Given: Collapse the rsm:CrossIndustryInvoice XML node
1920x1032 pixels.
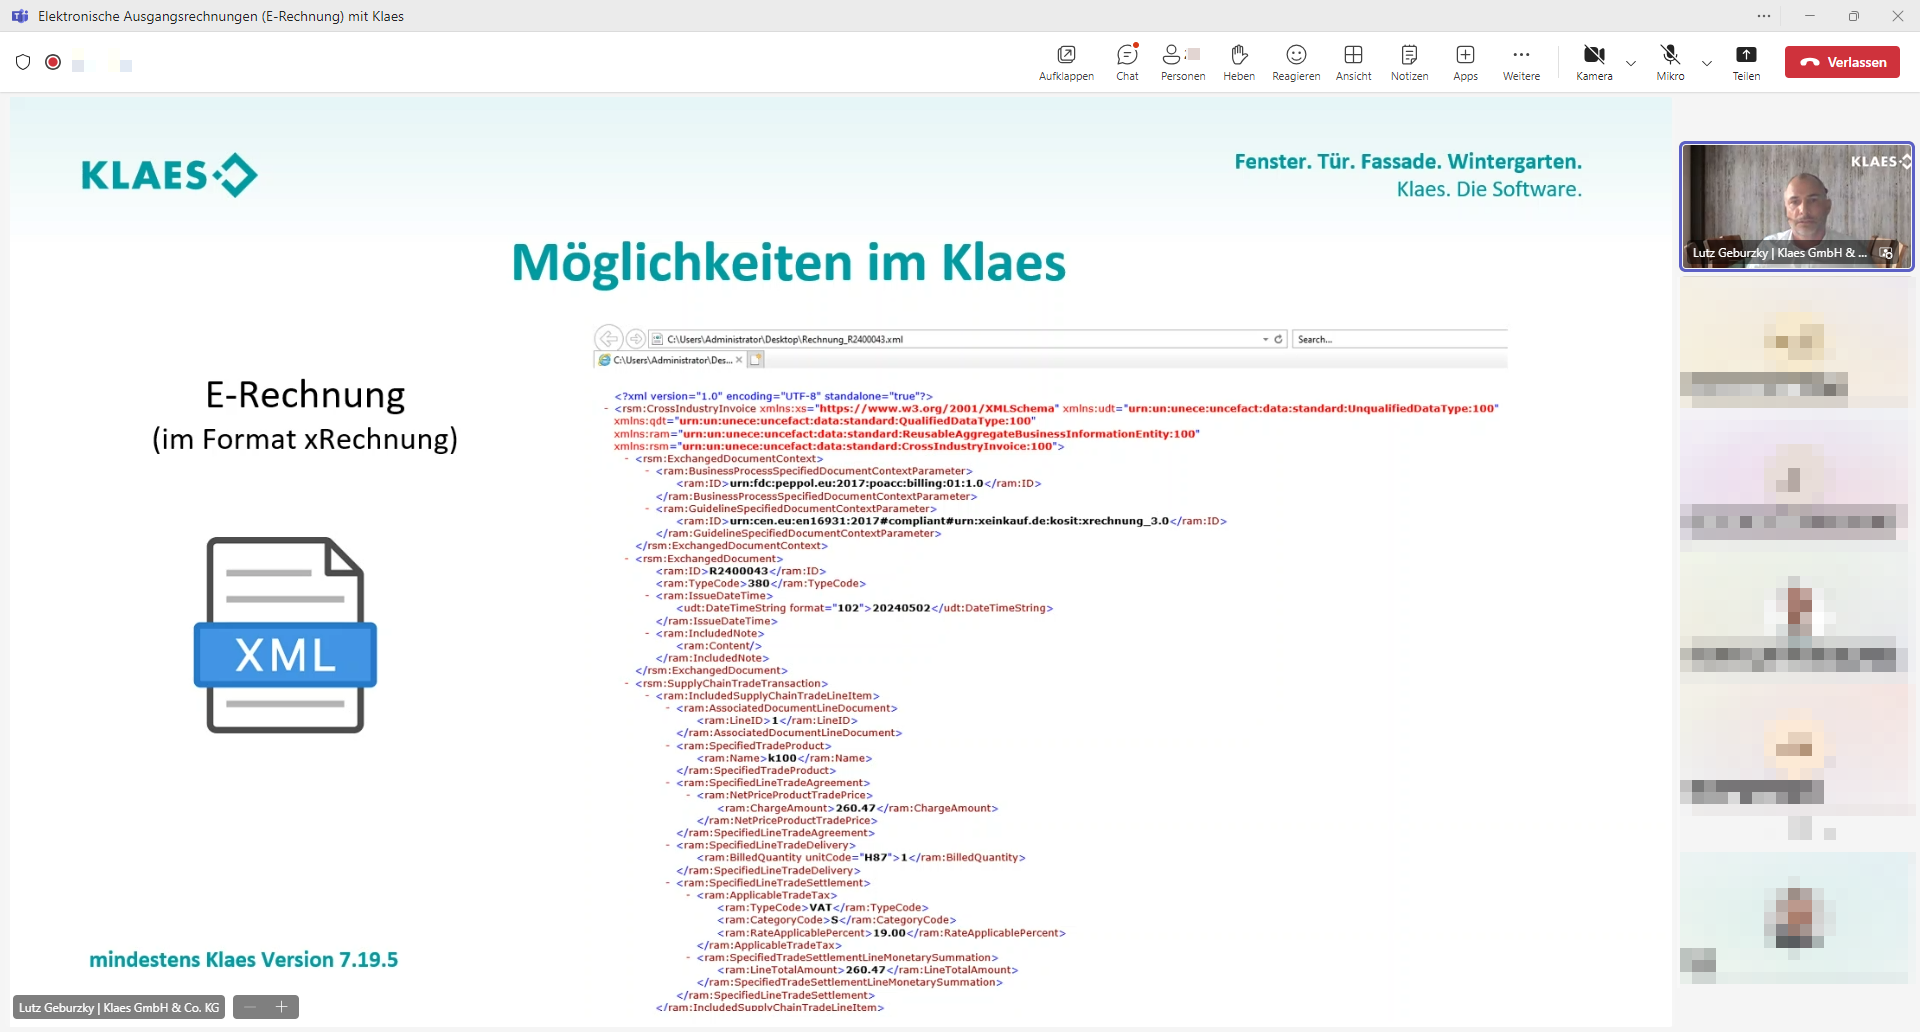Looking at the screenshot, I should point(606,408).
